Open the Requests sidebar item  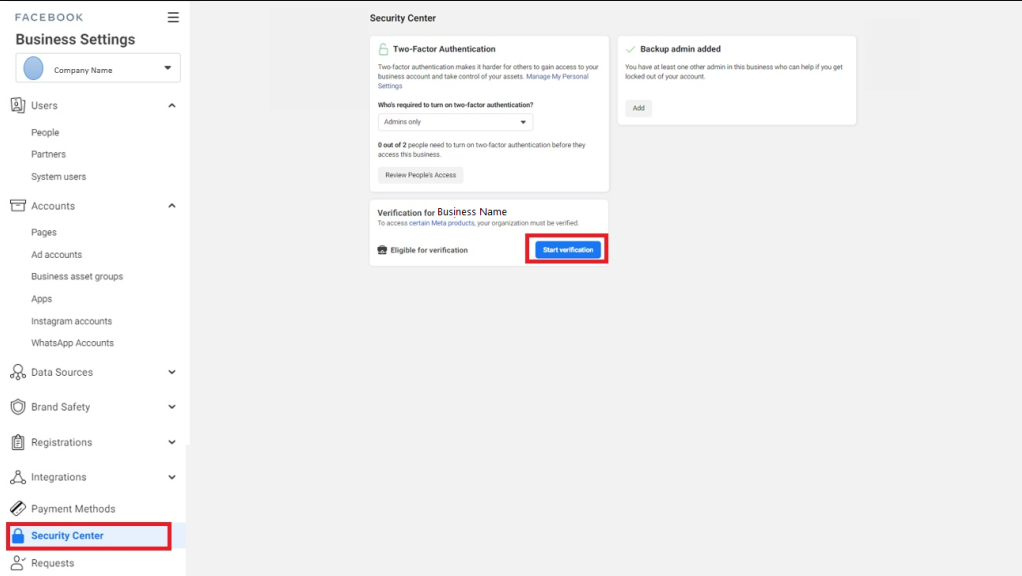52,563
